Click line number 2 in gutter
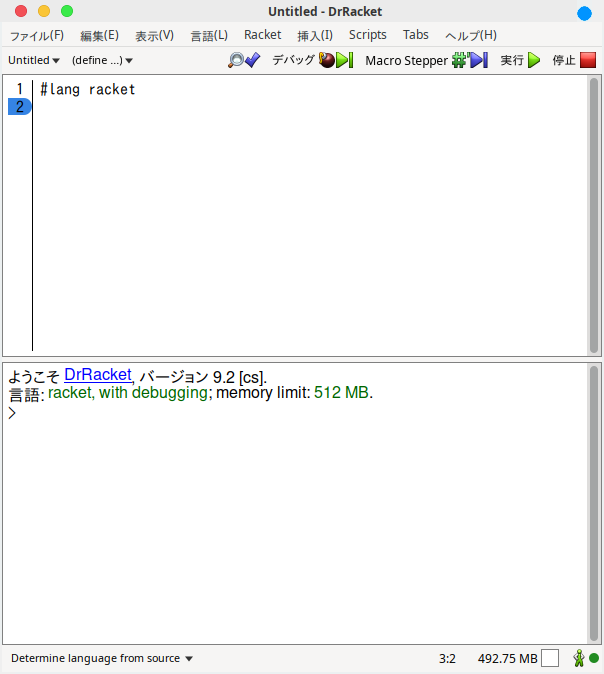604x674 pixels. (x=20, y=107)
